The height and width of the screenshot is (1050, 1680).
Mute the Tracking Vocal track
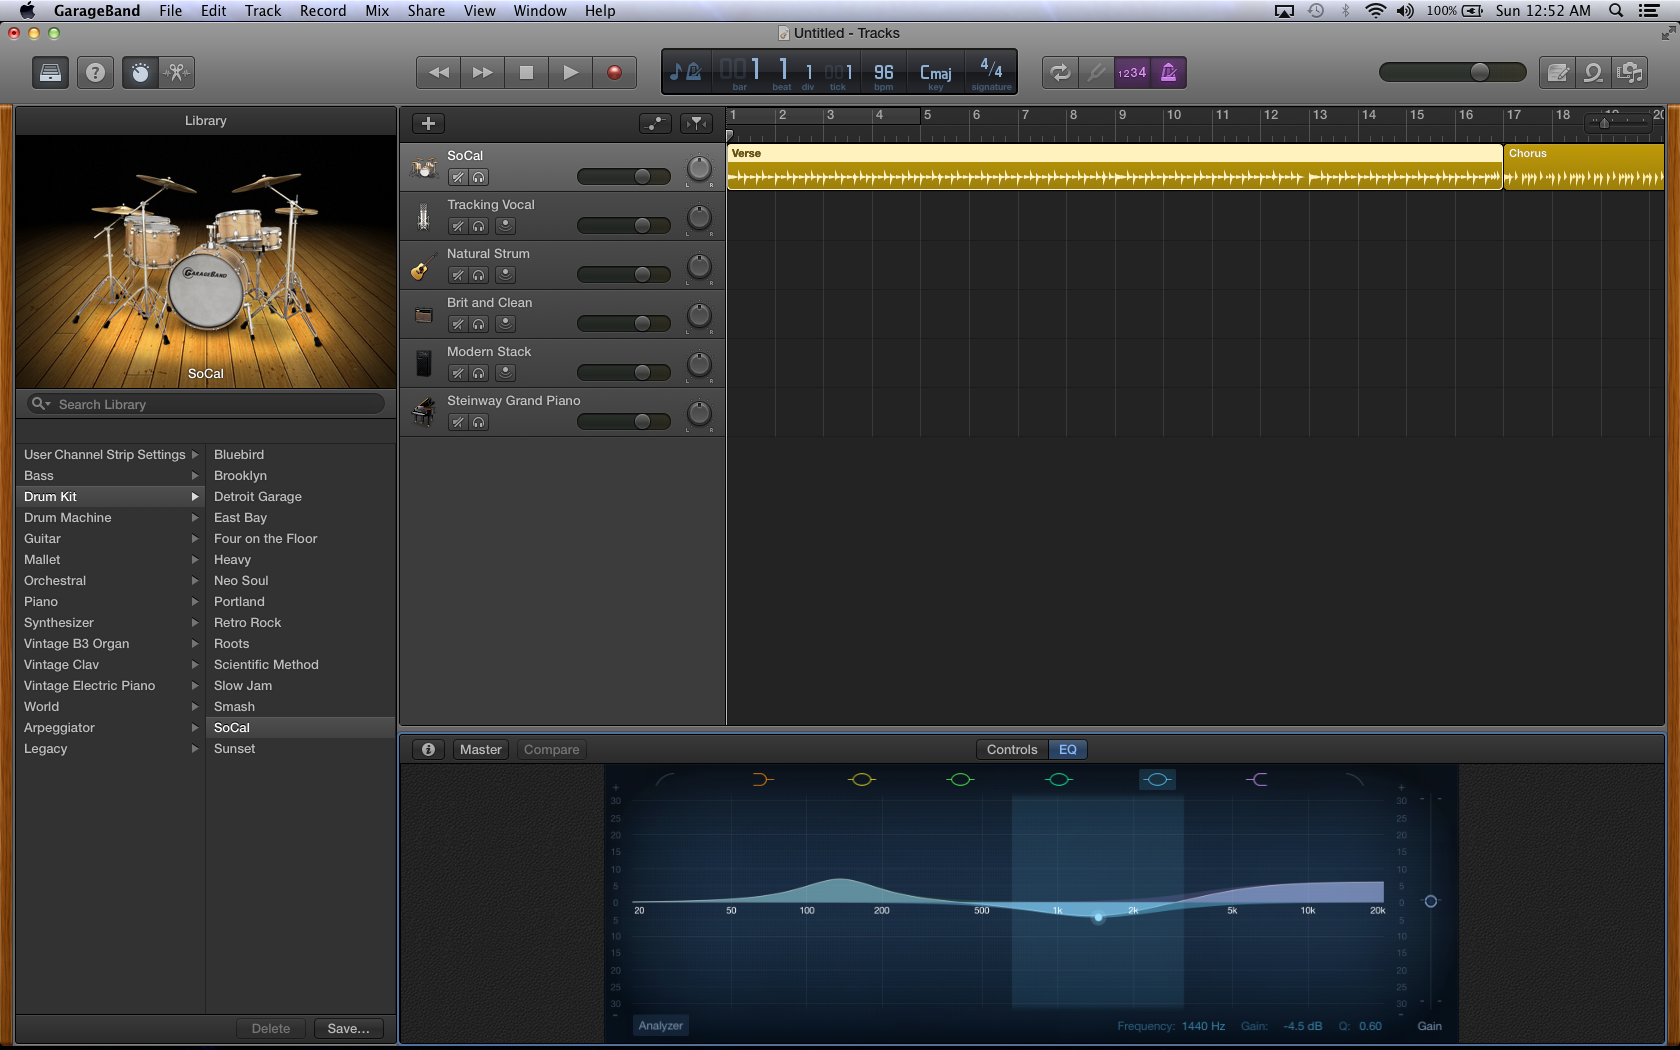coord(457,226)
